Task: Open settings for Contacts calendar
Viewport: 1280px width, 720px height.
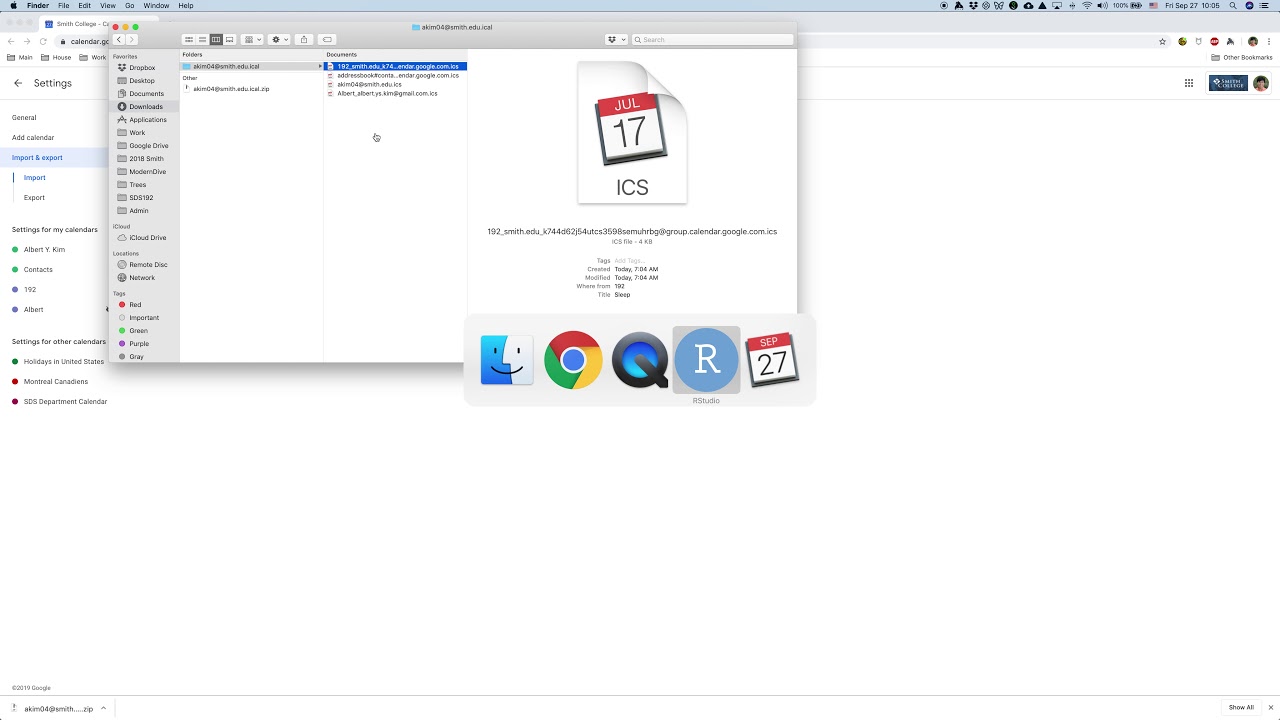Action: click(38, 270)
